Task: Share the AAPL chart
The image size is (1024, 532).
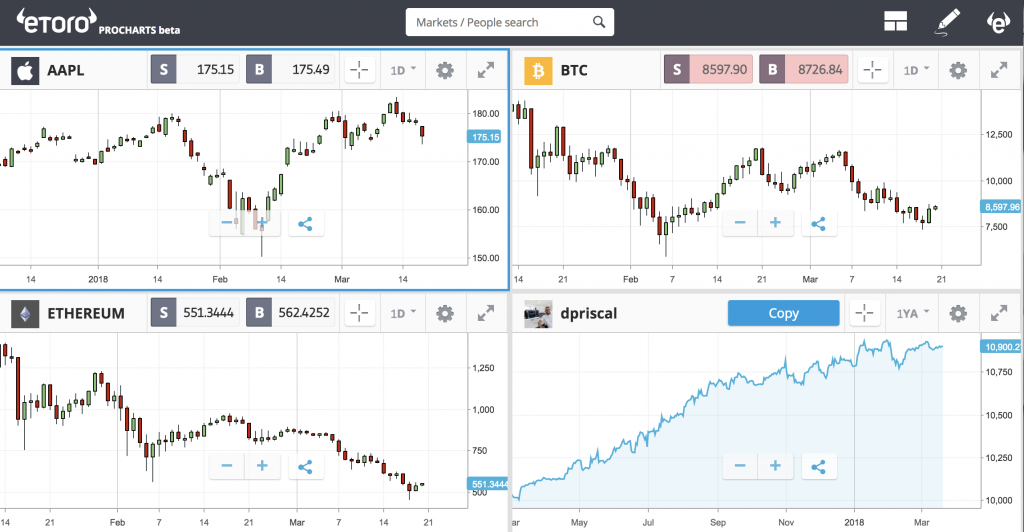Action: click(305, 224)
